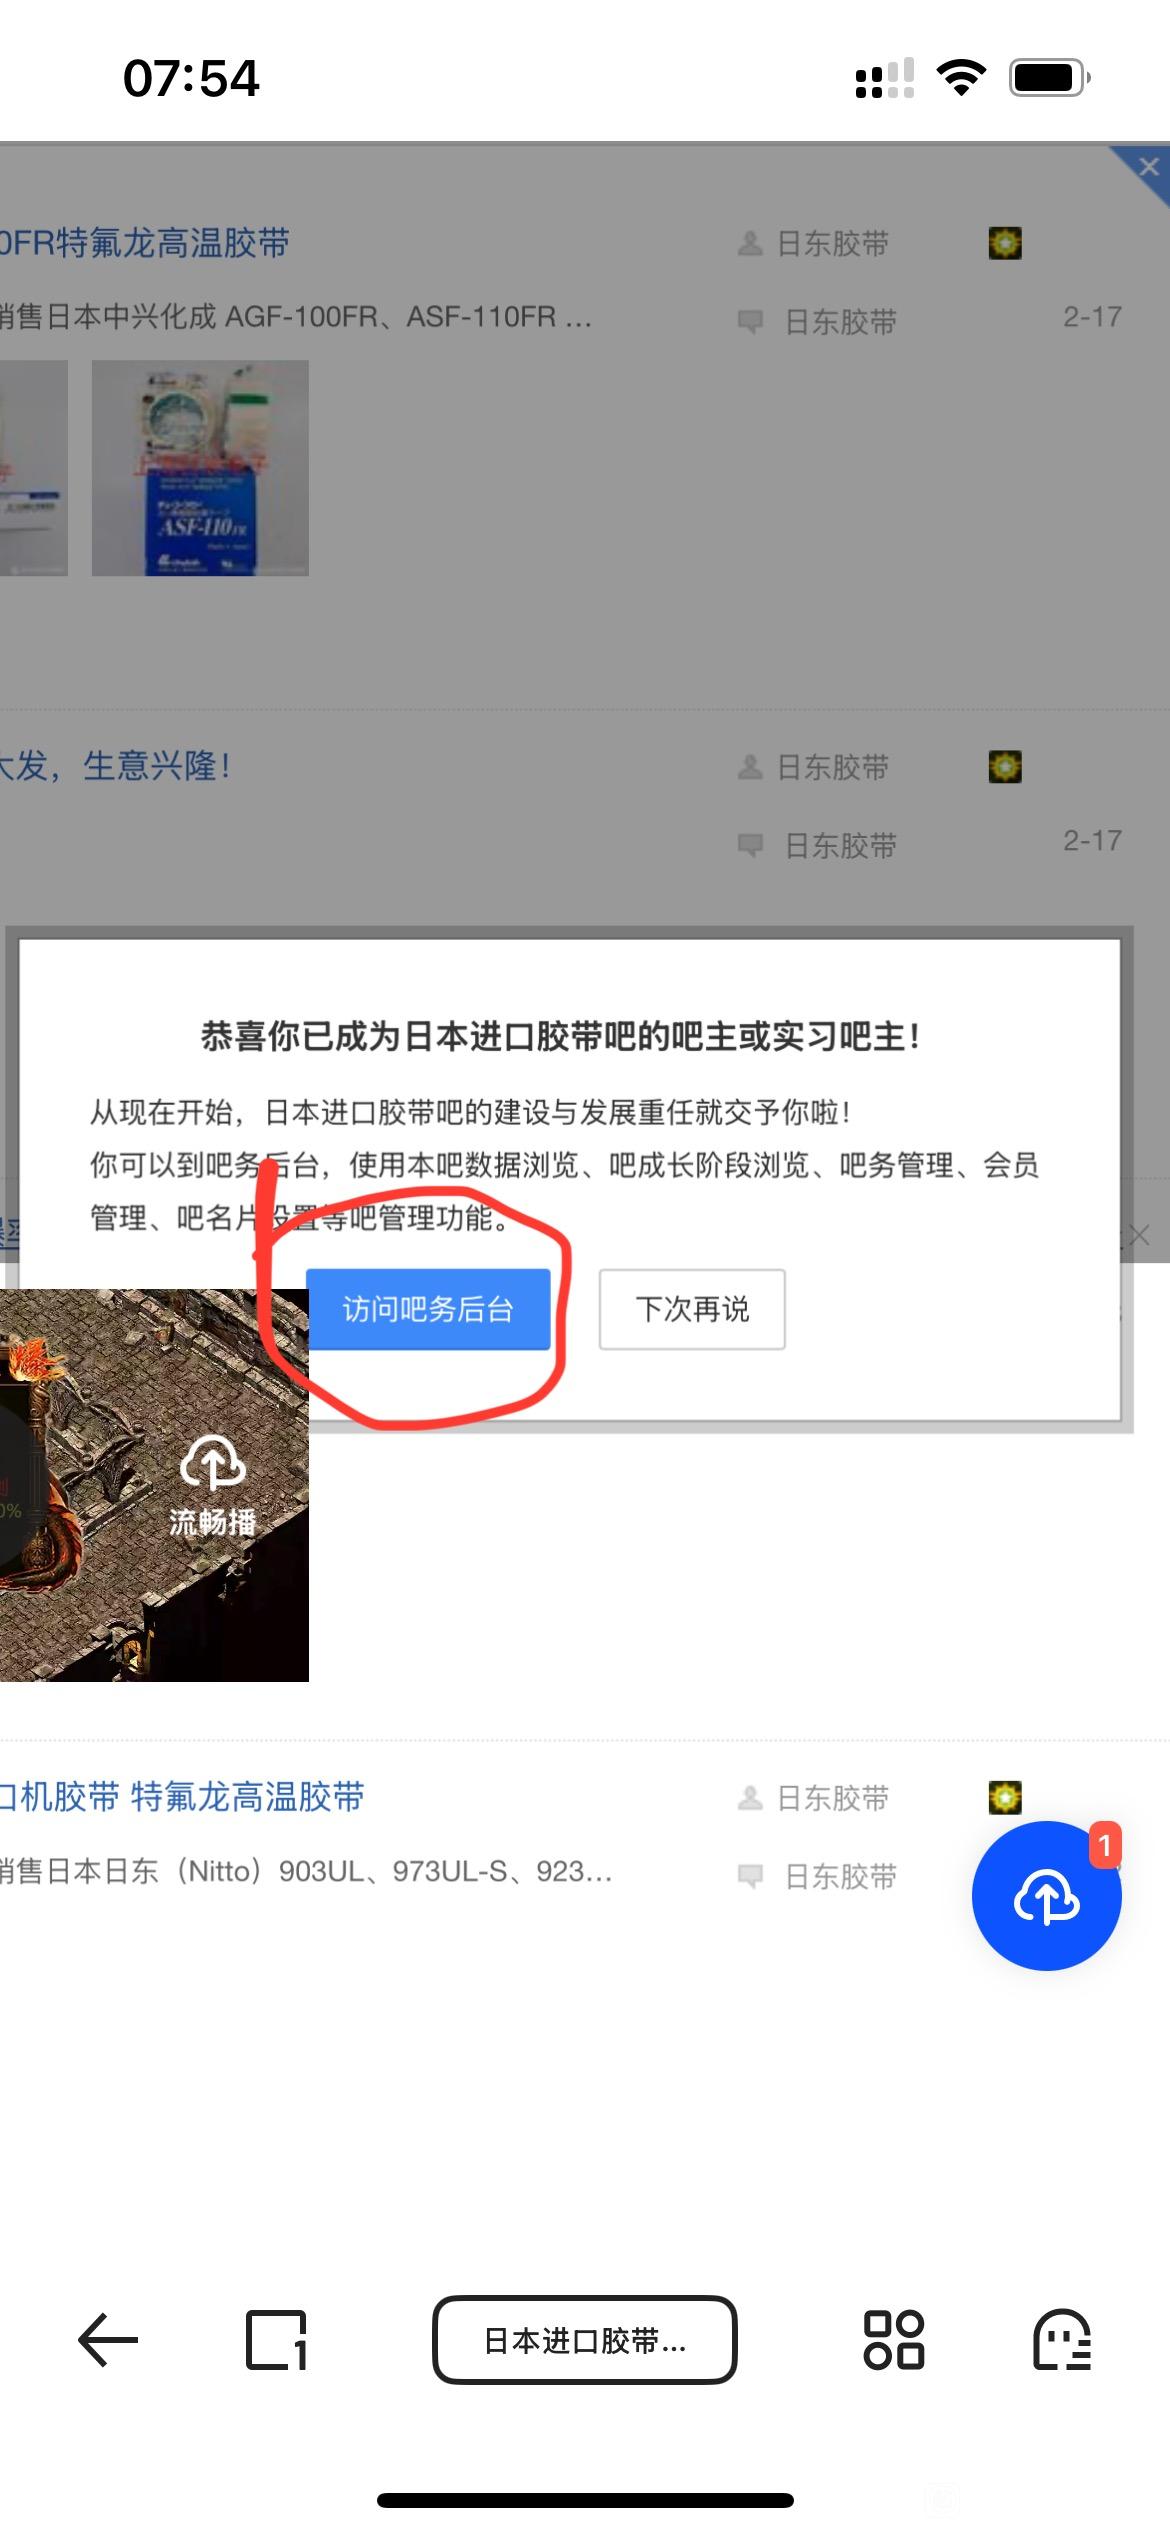Open the 机胶带 特氟龙高温胶带 post
Viewport: 1170px width, 2532px height.
click(182, 1797)
